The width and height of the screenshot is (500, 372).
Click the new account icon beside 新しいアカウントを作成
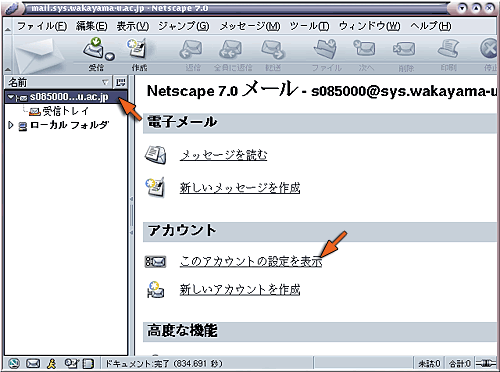click(x=155, y=289)
